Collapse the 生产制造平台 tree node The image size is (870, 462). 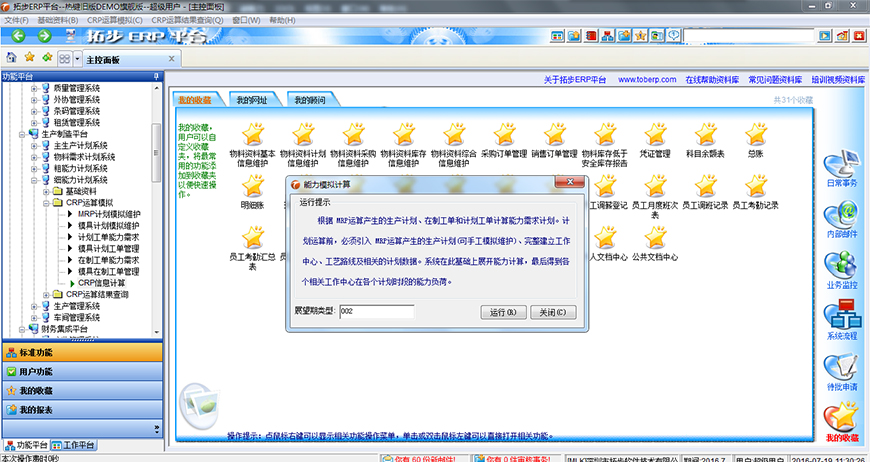[x=22, y=134]
